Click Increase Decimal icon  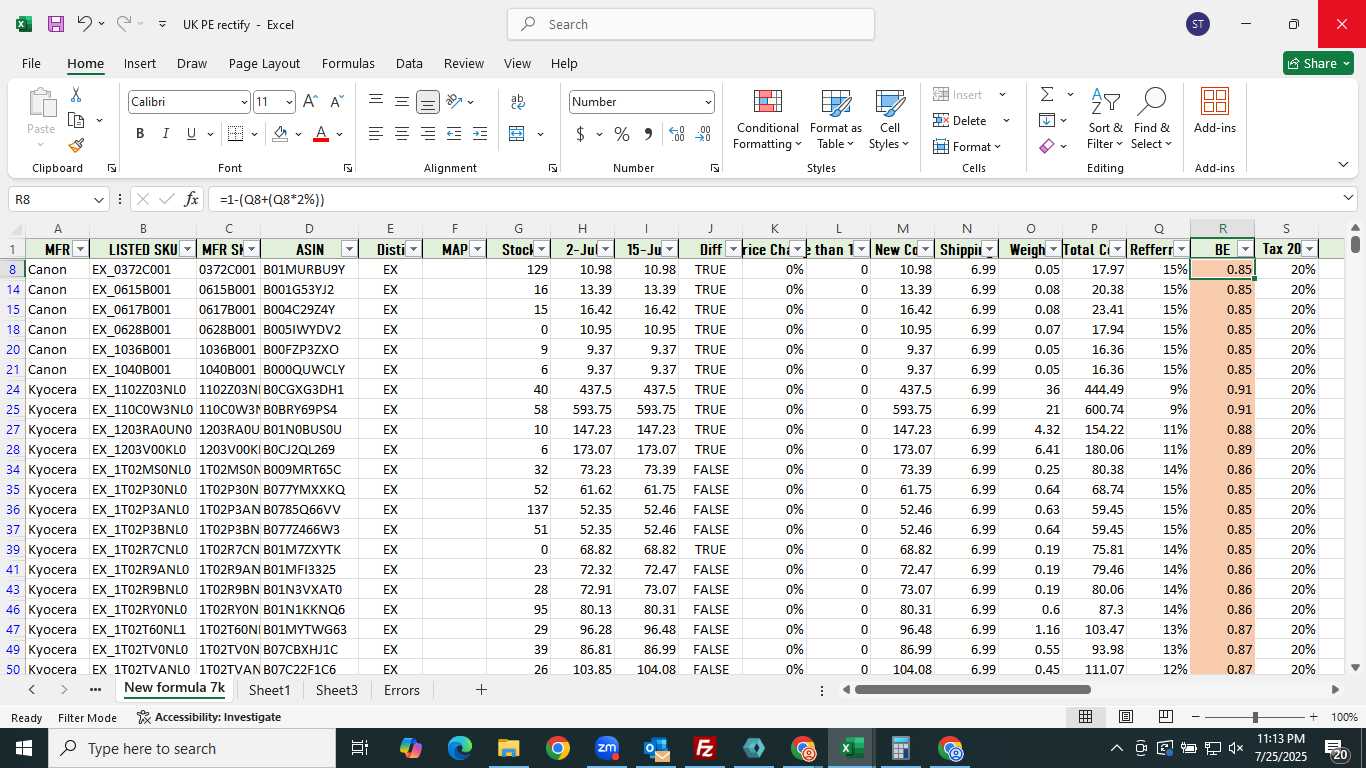point(677,134)
